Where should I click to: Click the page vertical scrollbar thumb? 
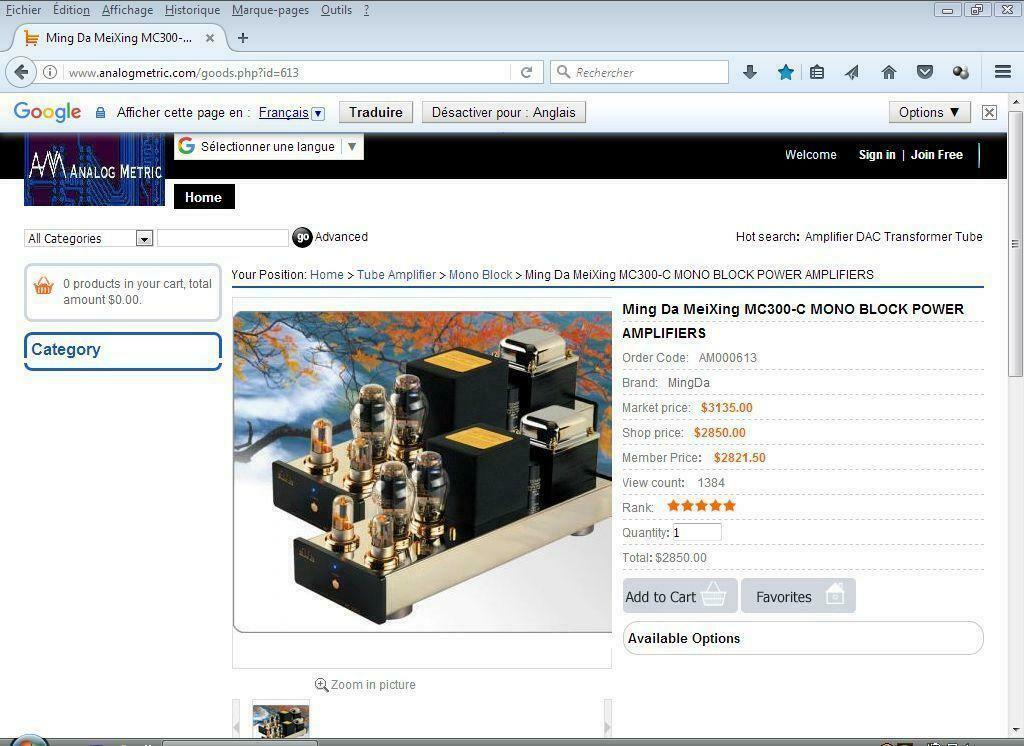click(x=1015, y=243)
